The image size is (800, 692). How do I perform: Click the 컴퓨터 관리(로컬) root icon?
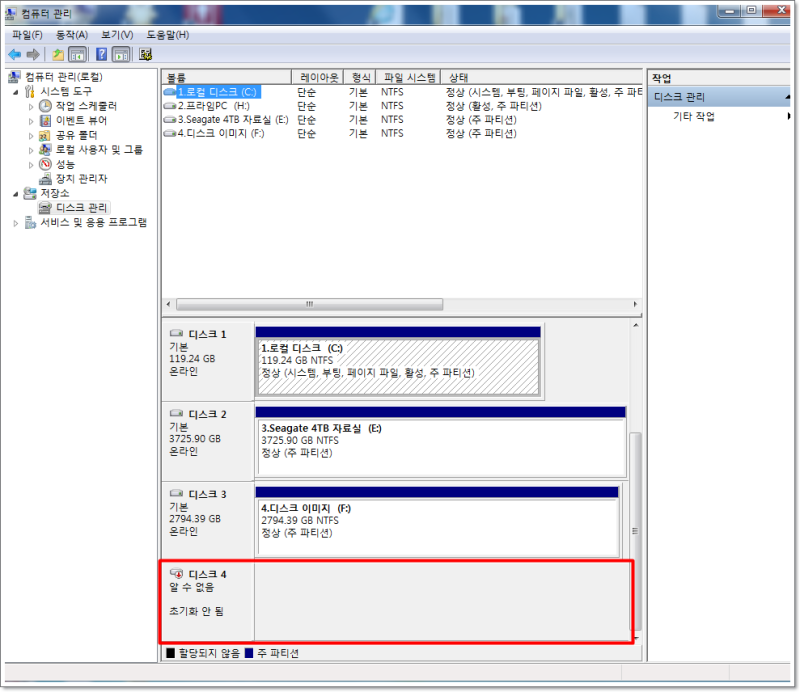coord(15,77)
